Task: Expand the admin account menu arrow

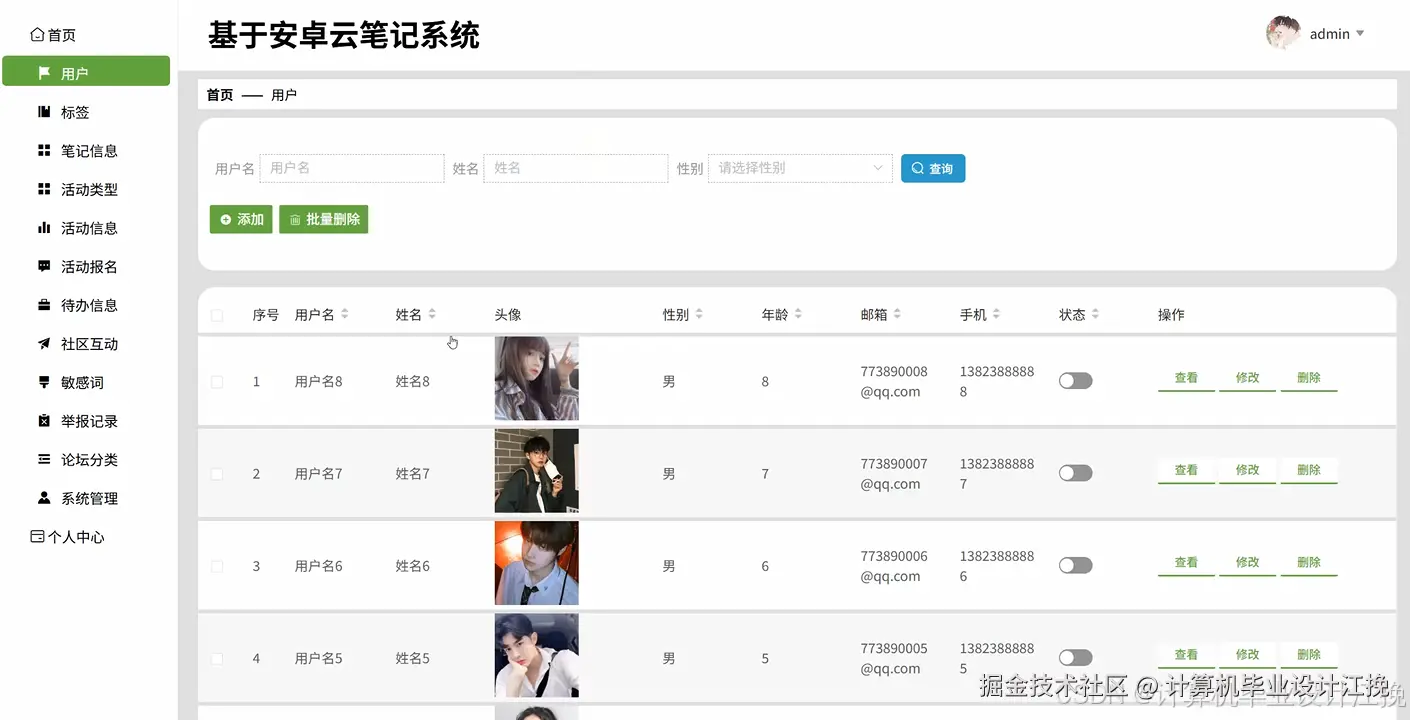Action: click(x=1359, y=34)
